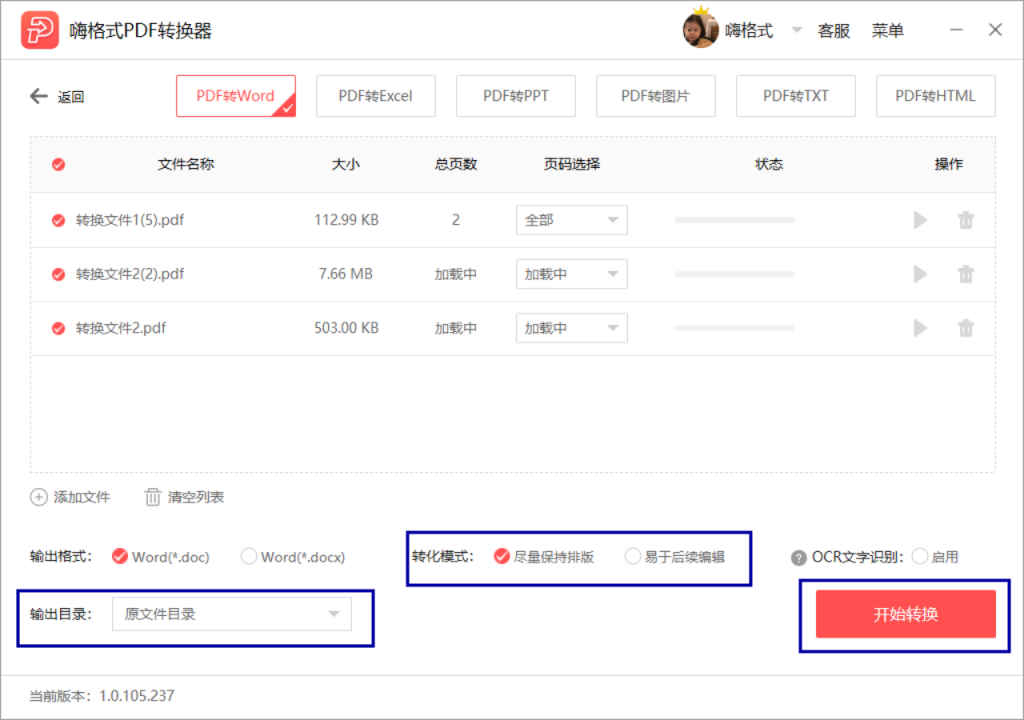Switch to PDF转图片 tab
1024x720 pixels.
click(x=656, y=96)
